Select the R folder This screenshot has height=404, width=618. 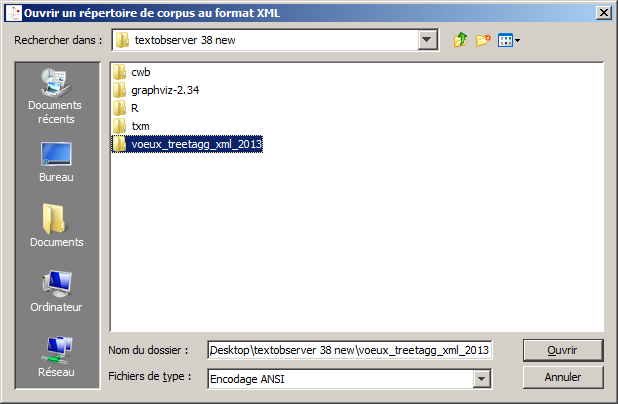125,108
